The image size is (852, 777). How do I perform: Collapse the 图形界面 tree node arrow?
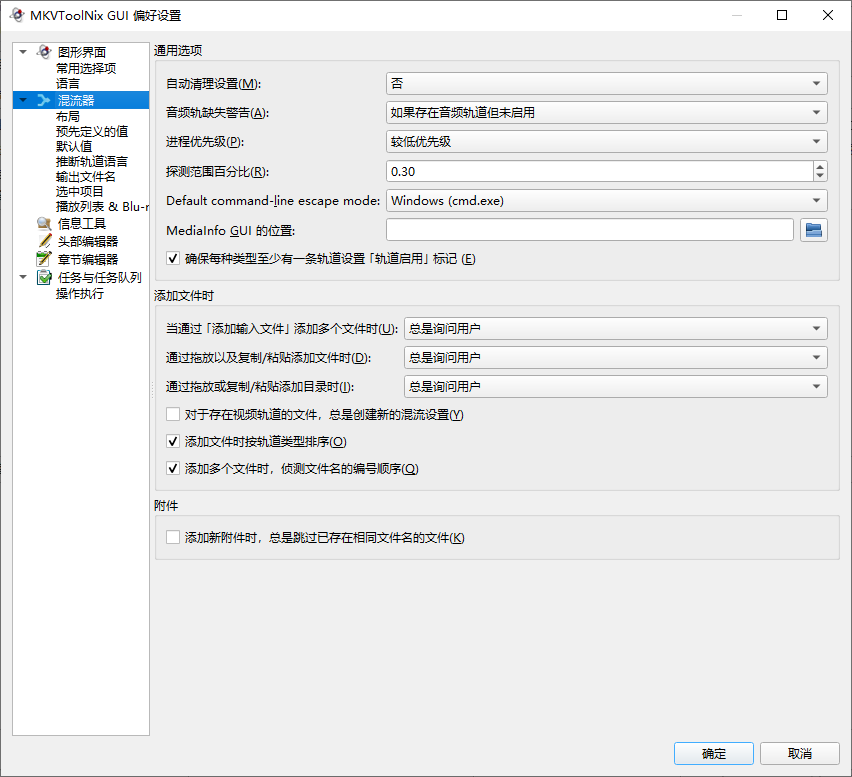[x=23, y=52]
